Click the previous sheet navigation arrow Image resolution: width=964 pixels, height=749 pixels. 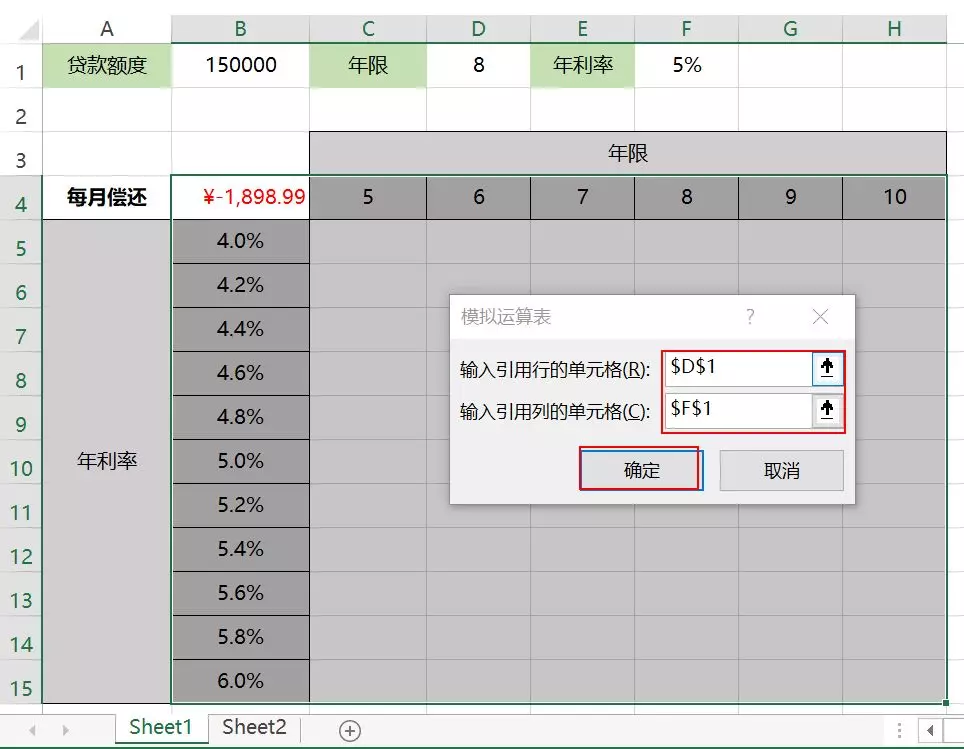coord(33,731)
